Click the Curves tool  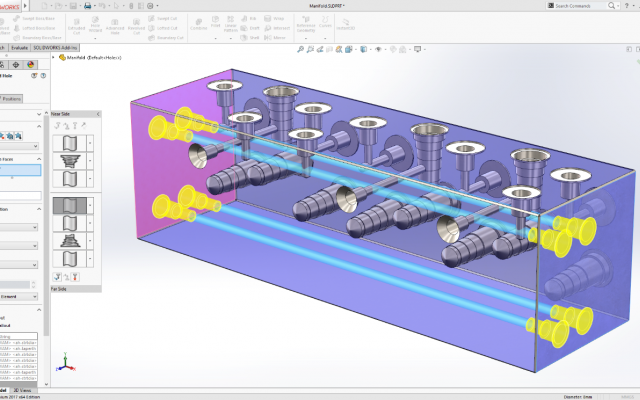325,22
